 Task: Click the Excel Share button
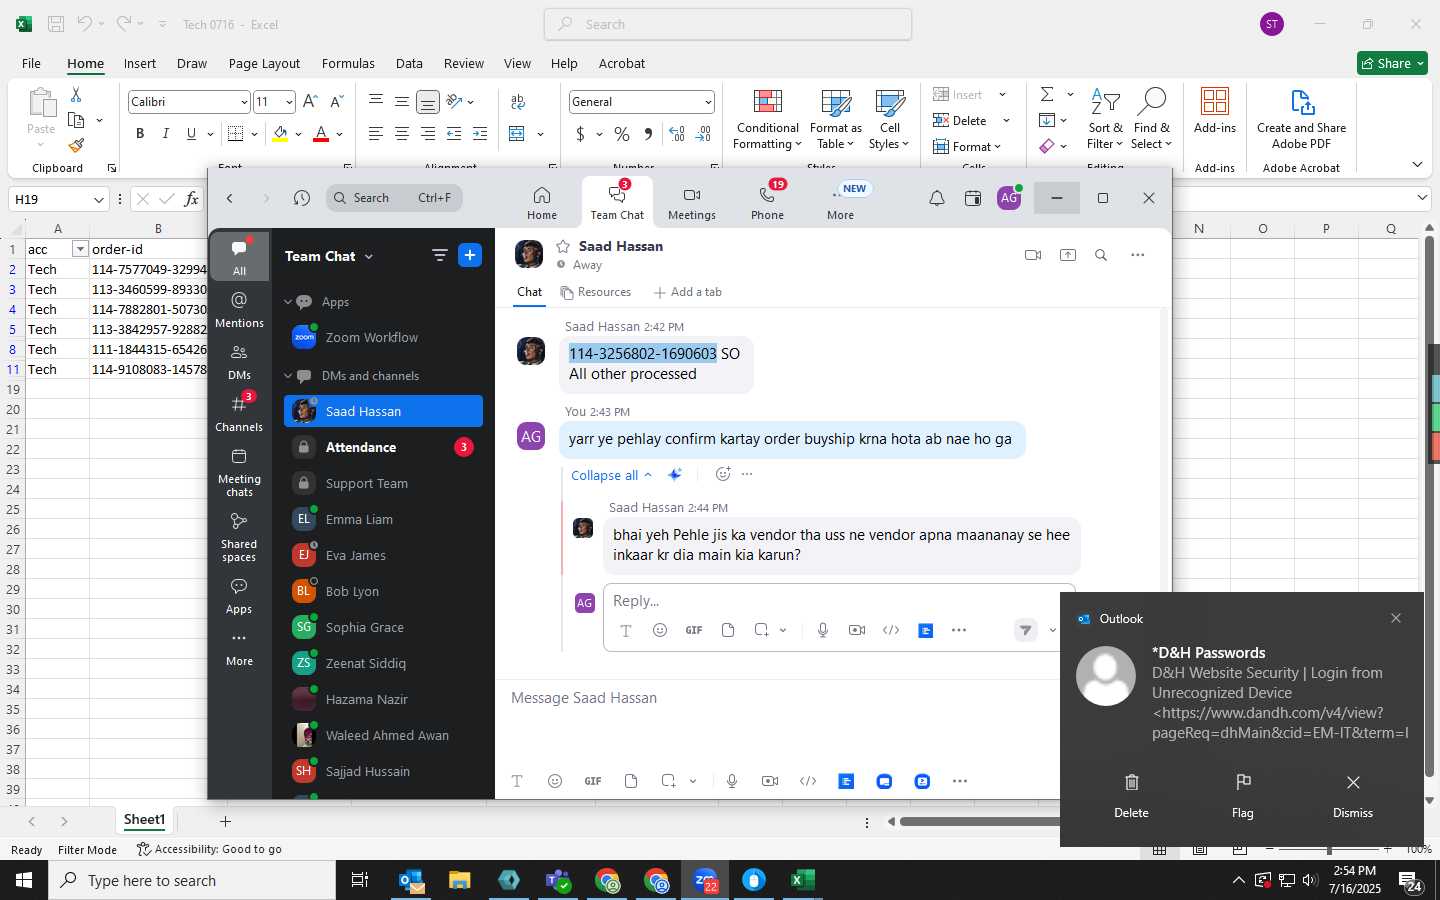pyautogui.click(x=1392, y=63)
